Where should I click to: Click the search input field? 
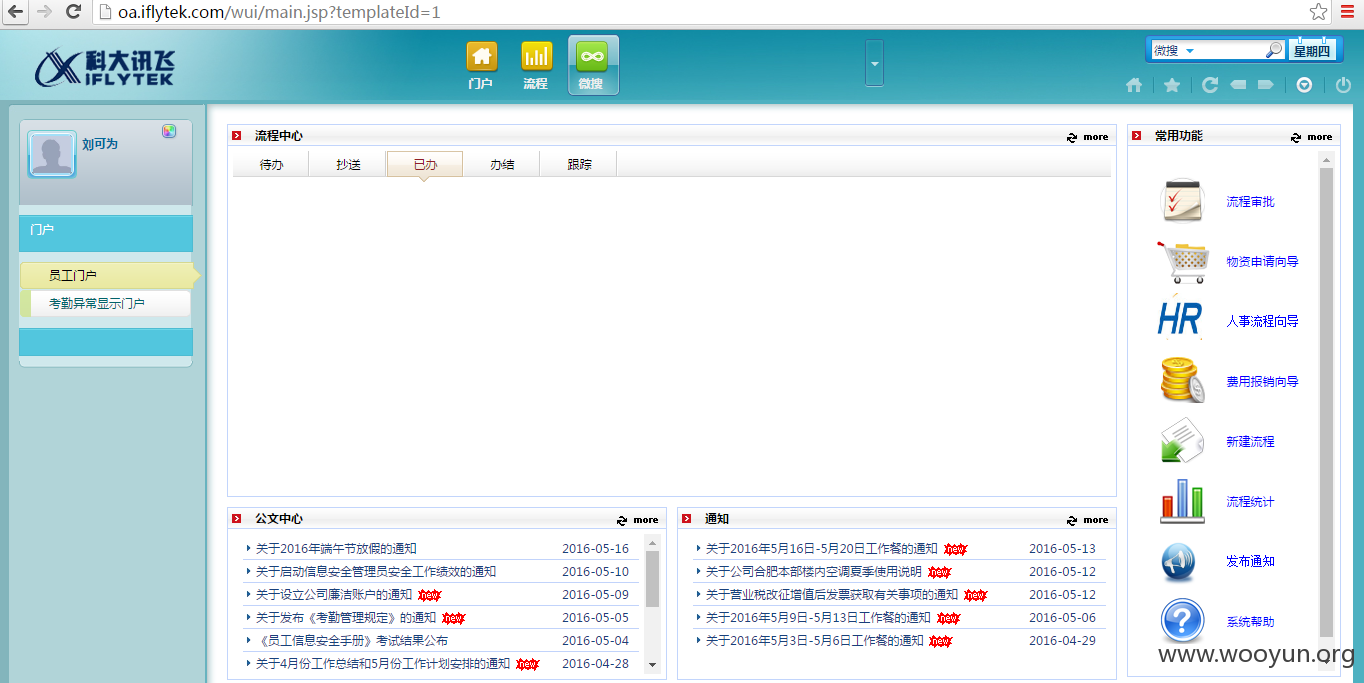(x=1230, y=50)
